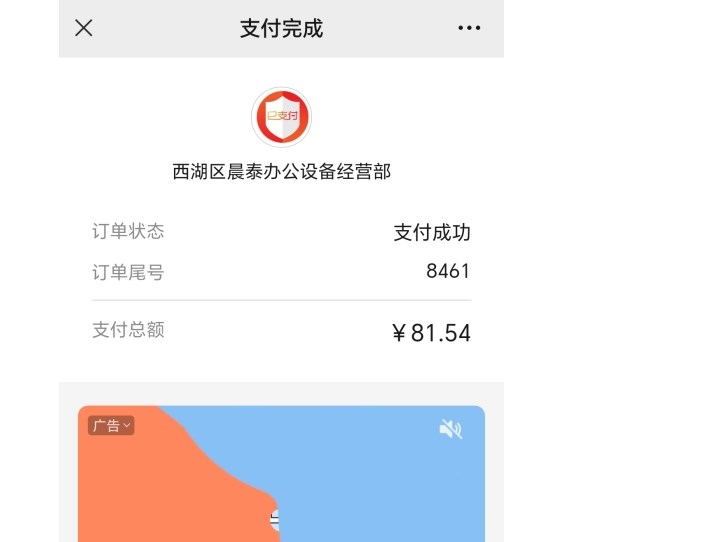Click the 订单尾号 label

pyautogui.click(x=128, y=272)
